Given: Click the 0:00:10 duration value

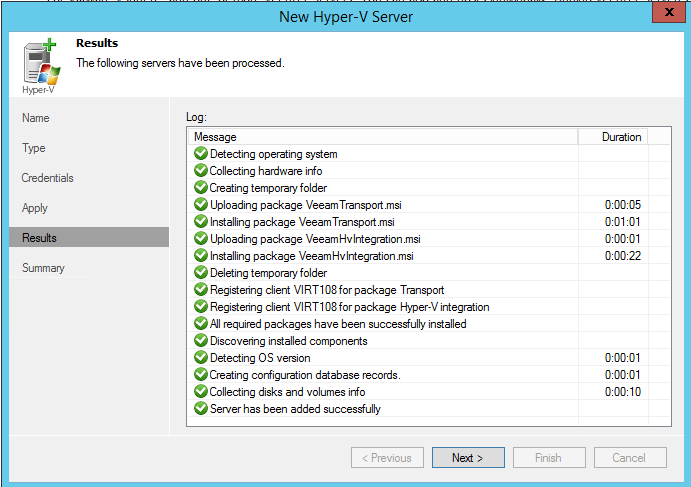Looking at the screenshot, I should [x=623, y=392].
